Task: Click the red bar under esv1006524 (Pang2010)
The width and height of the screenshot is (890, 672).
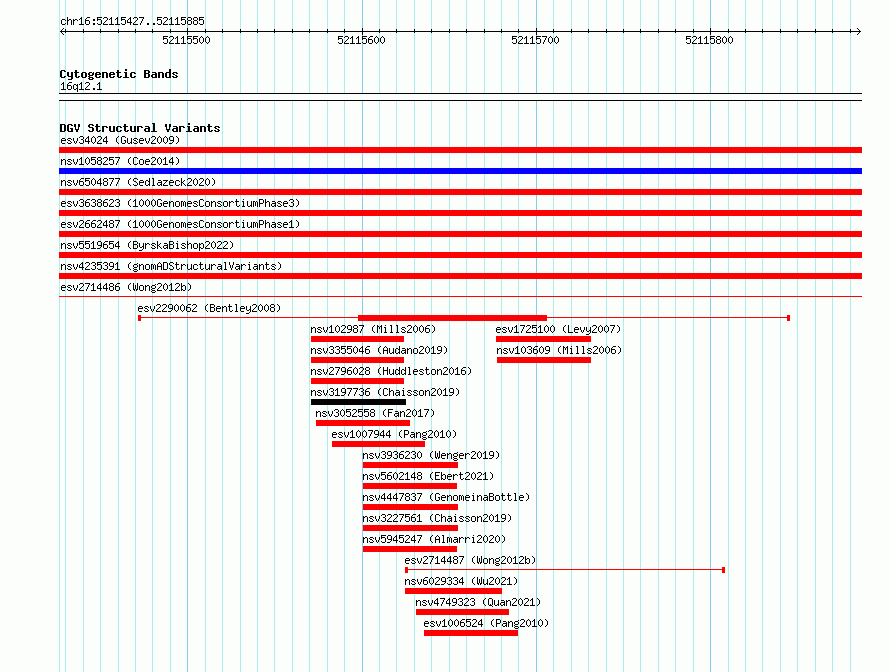Action: [471, 633]
